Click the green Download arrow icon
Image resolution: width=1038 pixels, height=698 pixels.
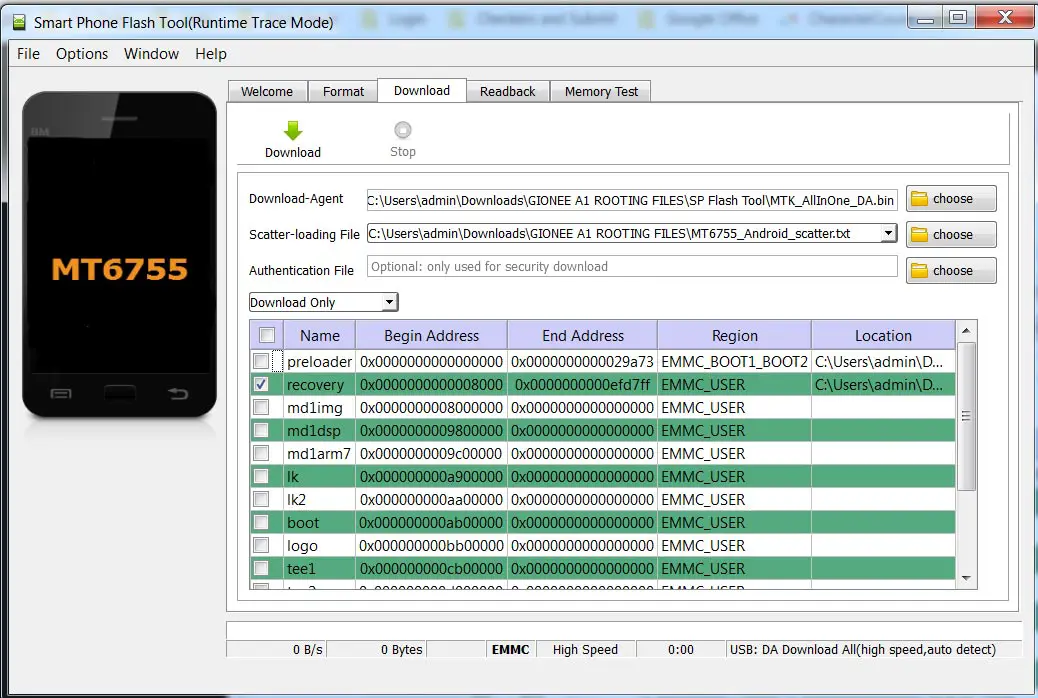coord(293,130)
